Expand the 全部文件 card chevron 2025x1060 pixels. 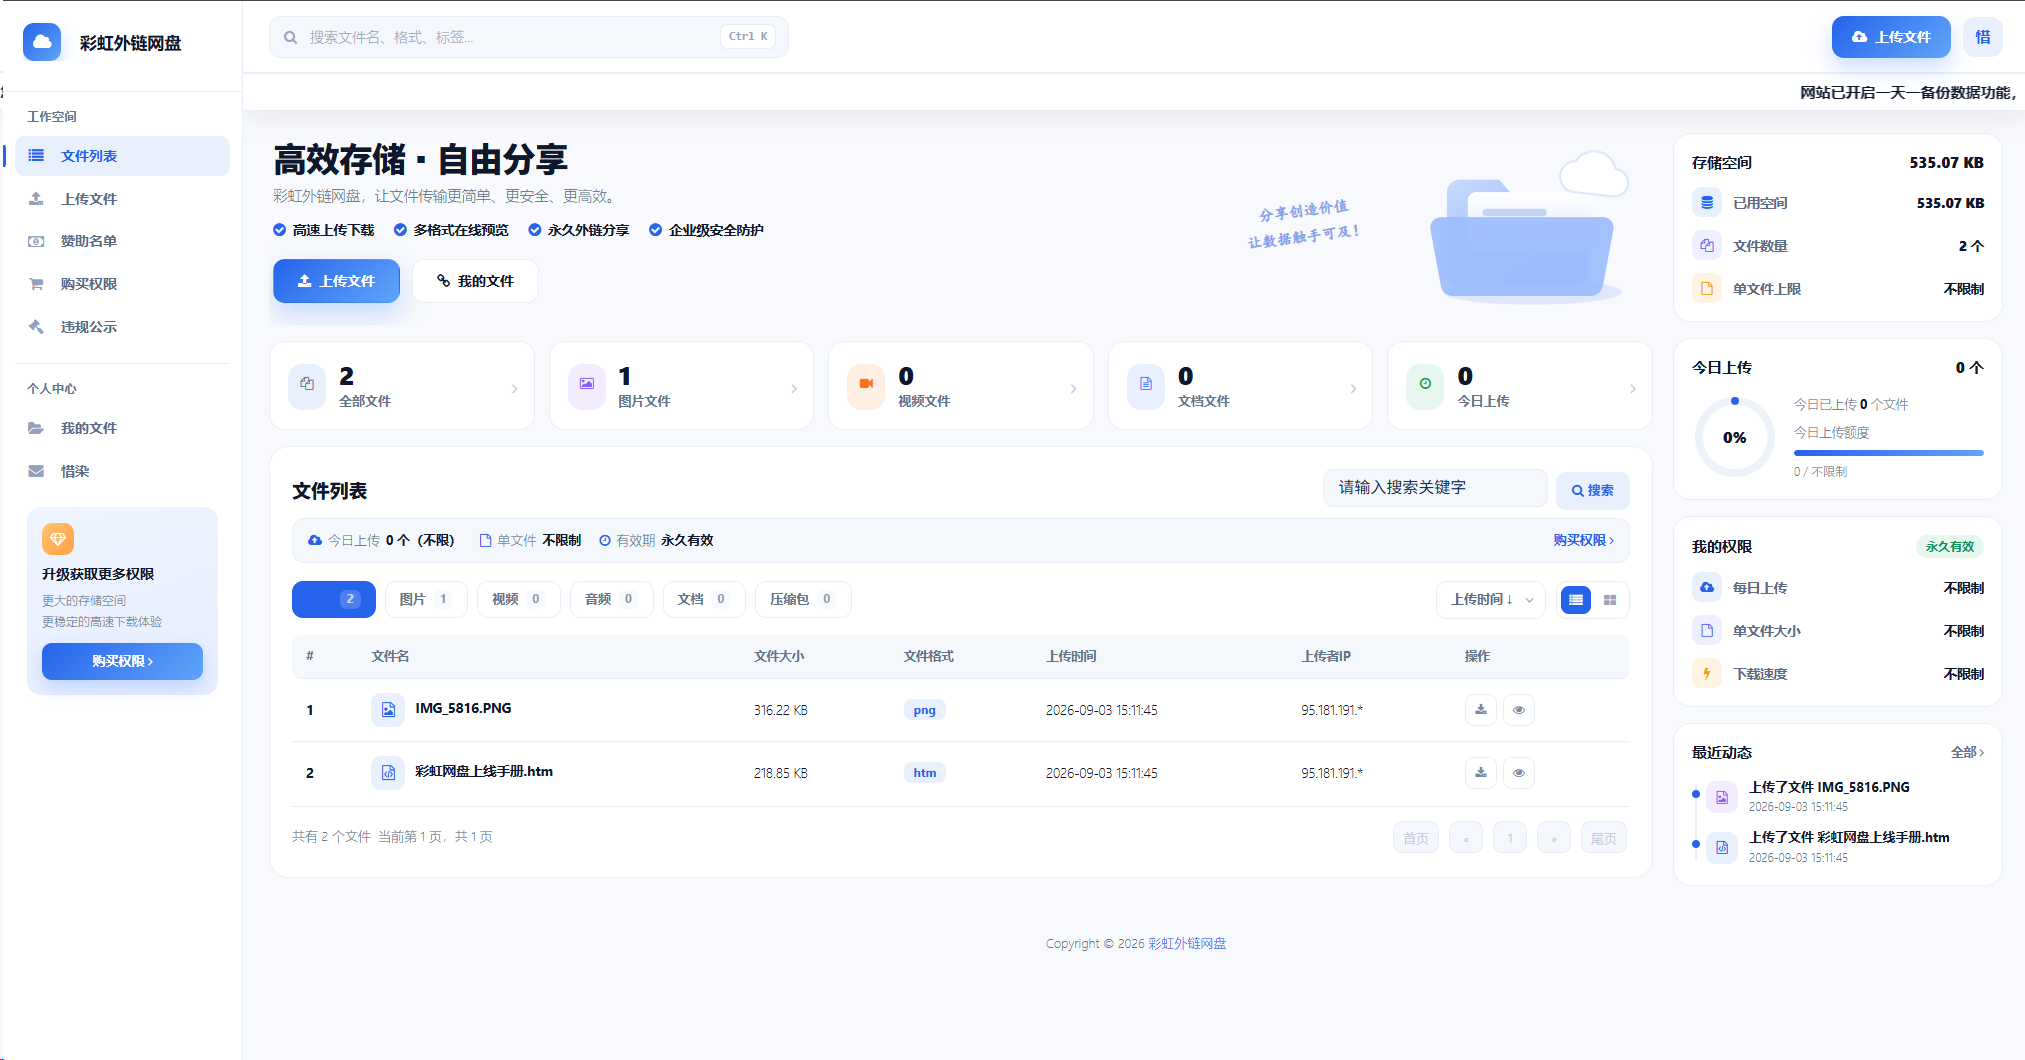pyautogui.click(x=514, y=389)
